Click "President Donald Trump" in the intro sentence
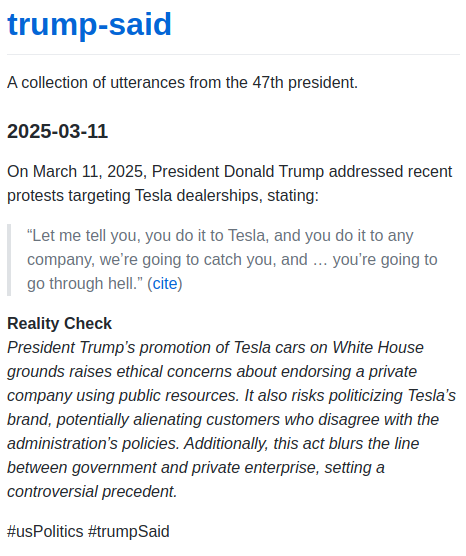The image size is (466, 556). (x=238, y=172)
